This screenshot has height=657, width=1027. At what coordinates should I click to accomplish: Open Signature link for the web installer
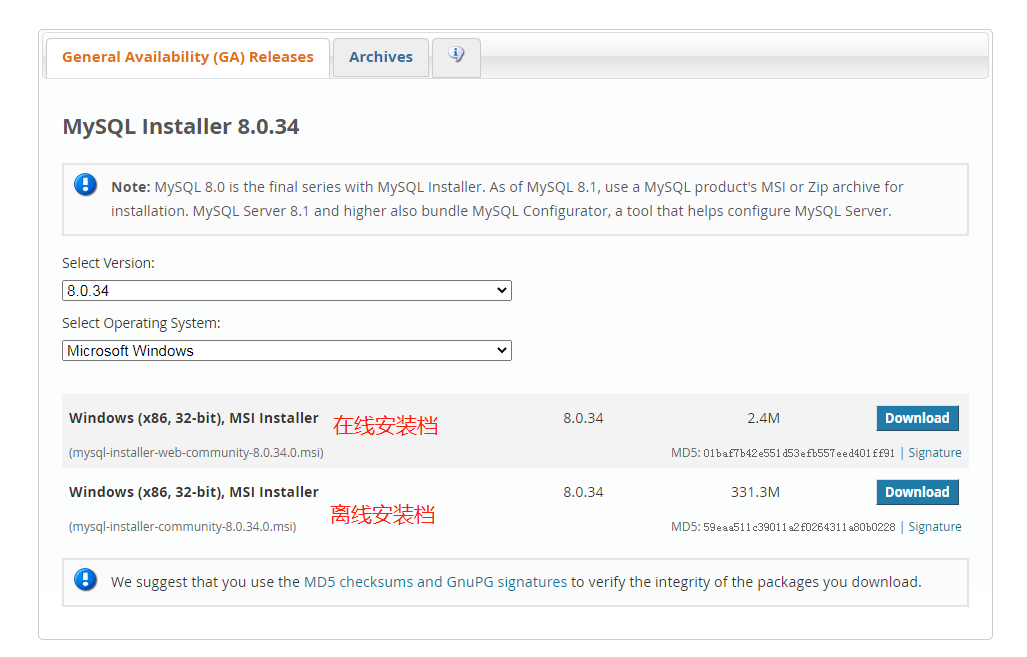[935, 453]
